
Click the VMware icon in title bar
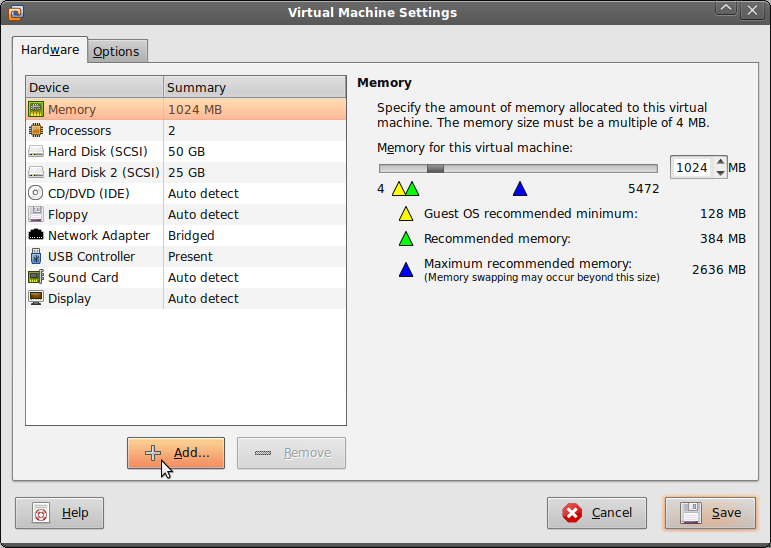(16, 12)
